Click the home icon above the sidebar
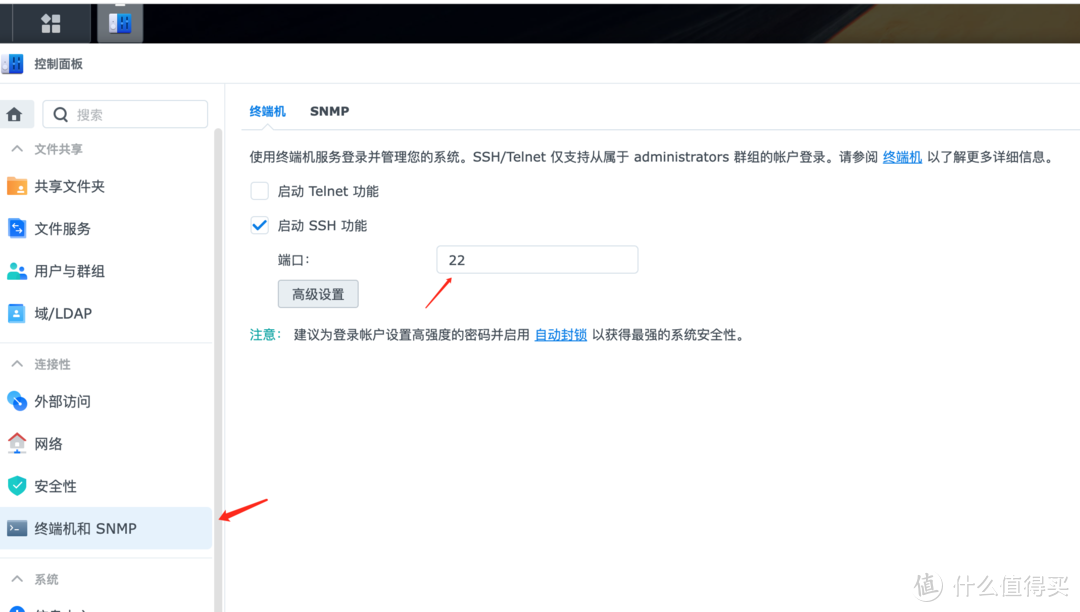This screenshot has height=612, width=1080. point(16,114)
